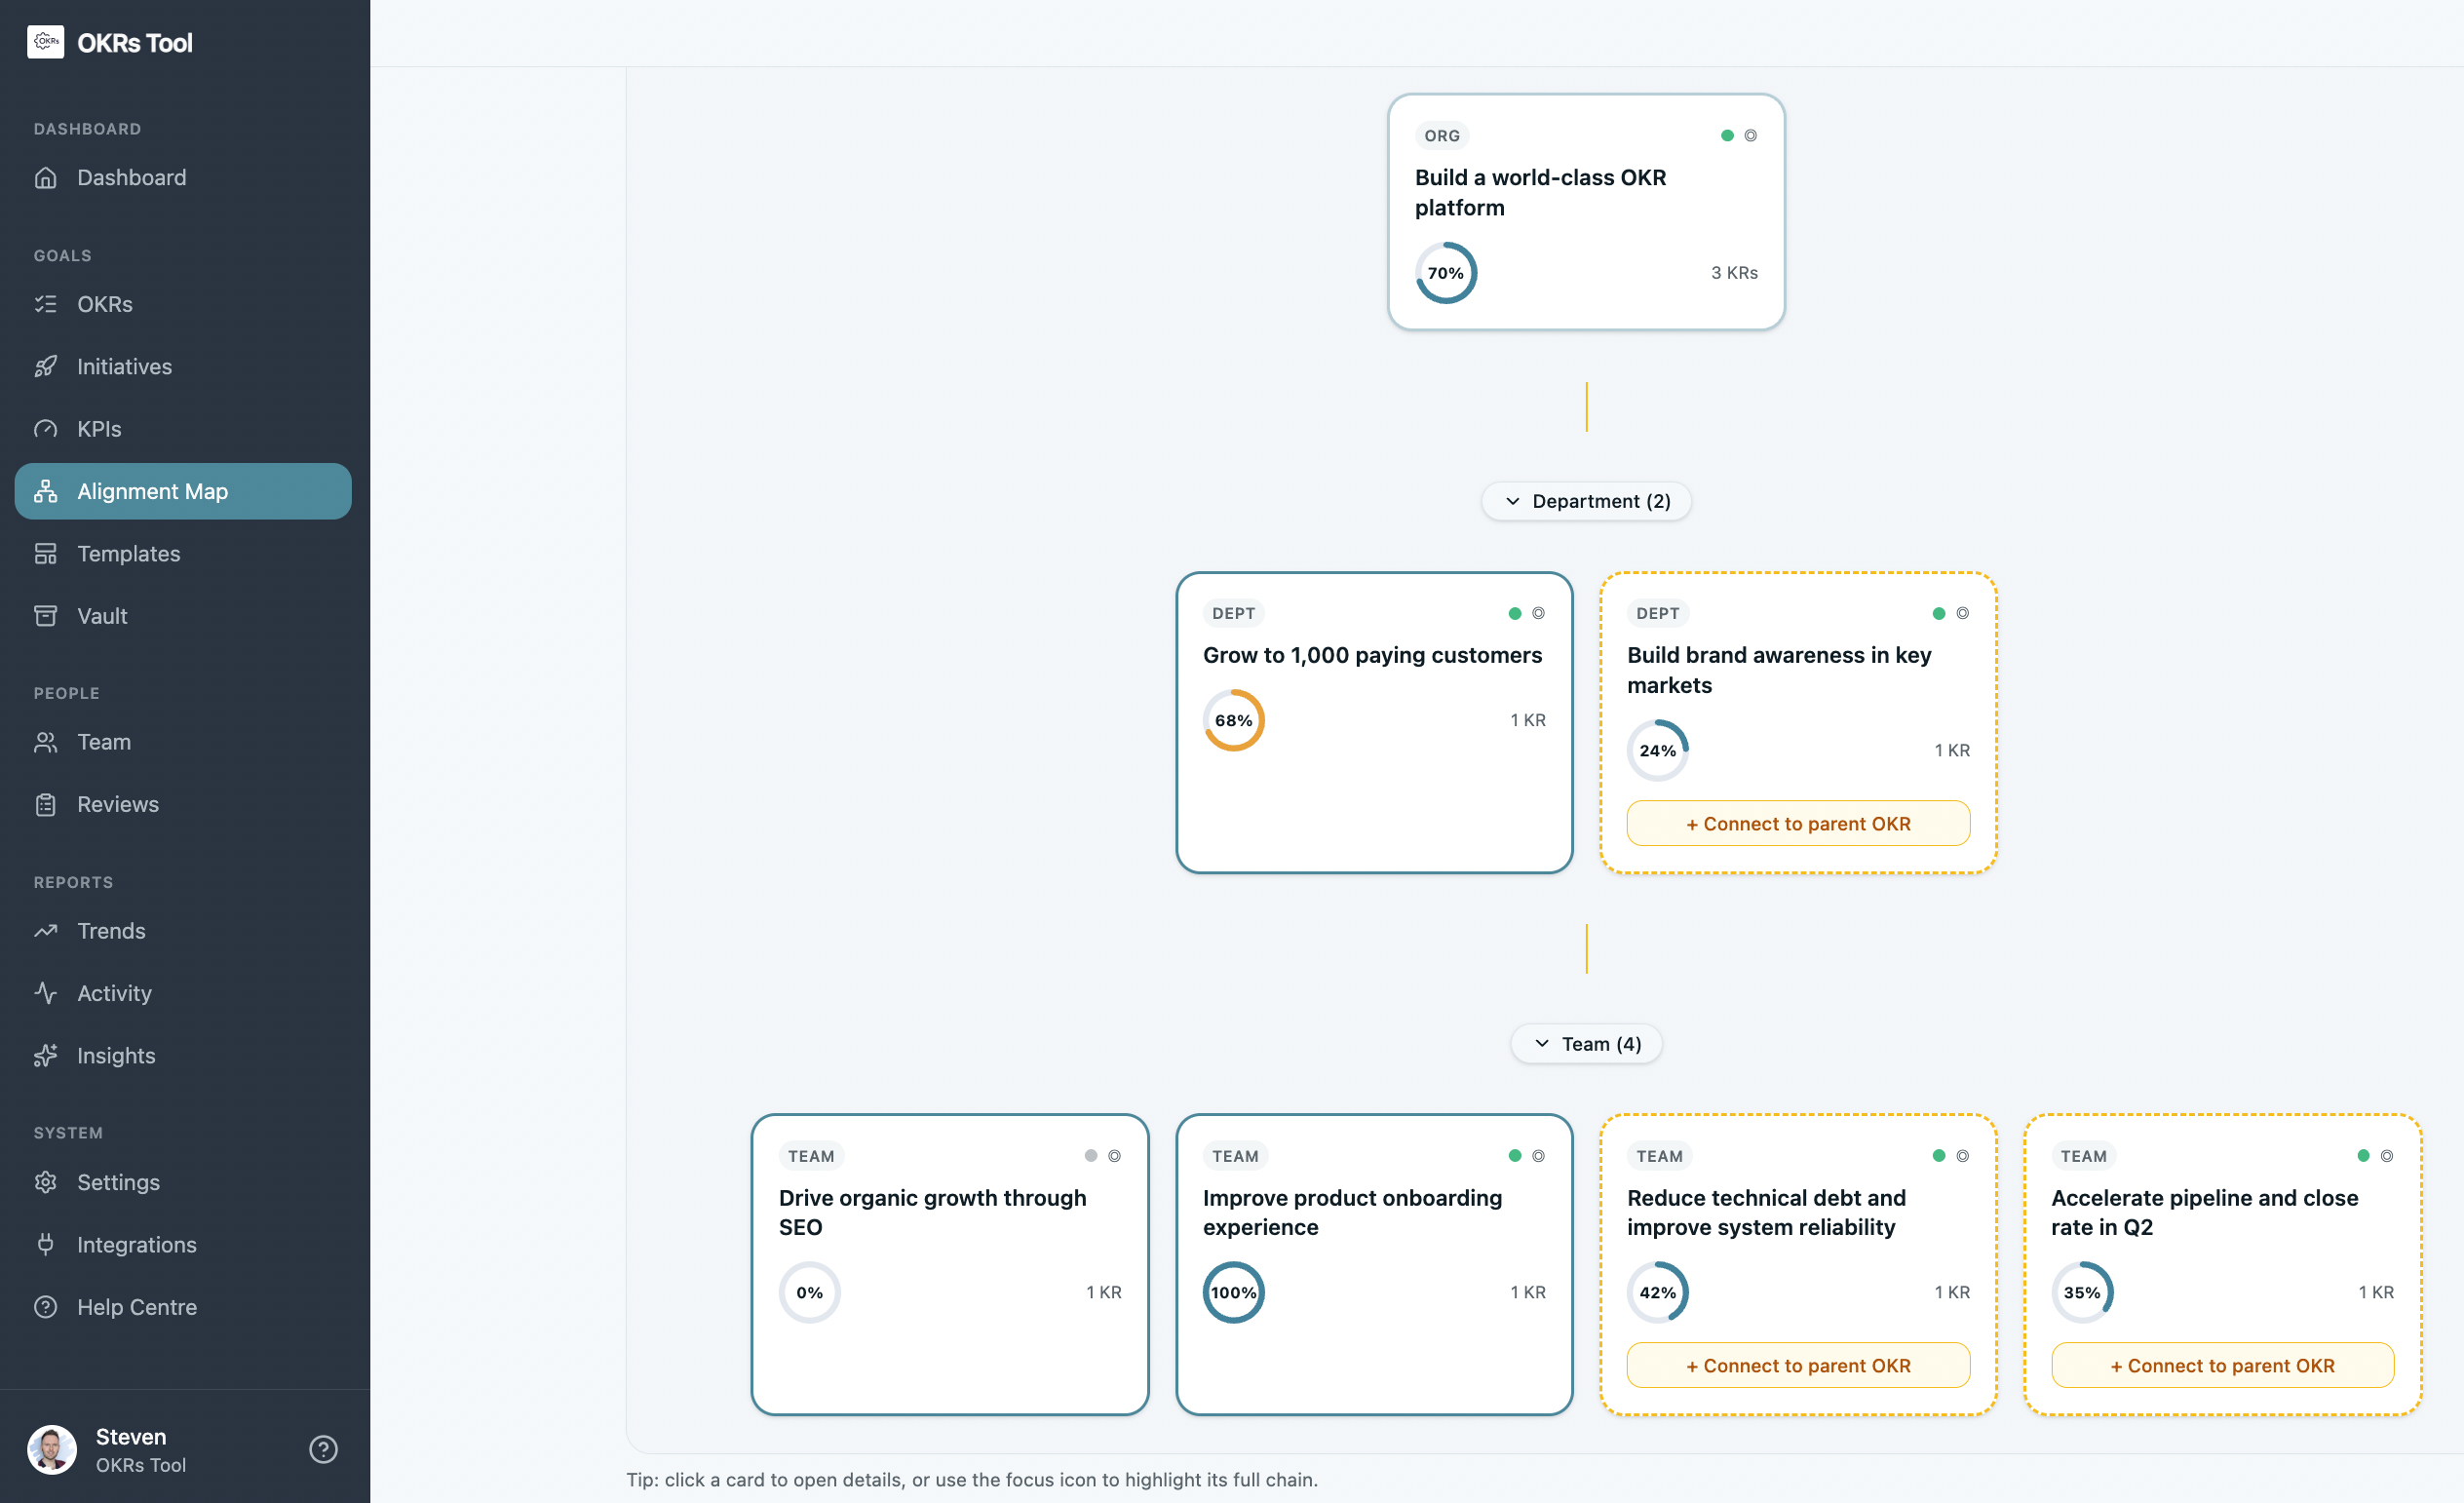Toggle focus on the Grow to 1,000 paying customers card
This screenshot has width=2464, height=1503.
[1537, 613]
